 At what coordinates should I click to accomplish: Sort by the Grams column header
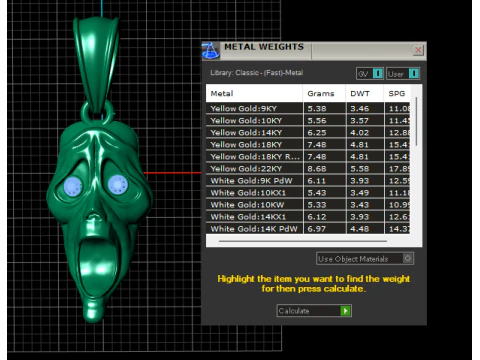(x=324, y=93)
